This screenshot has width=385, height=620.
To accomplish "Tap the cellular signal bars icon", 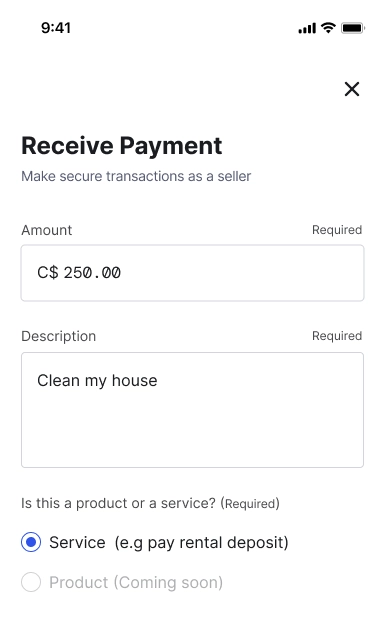I will [x=307, y=28].
